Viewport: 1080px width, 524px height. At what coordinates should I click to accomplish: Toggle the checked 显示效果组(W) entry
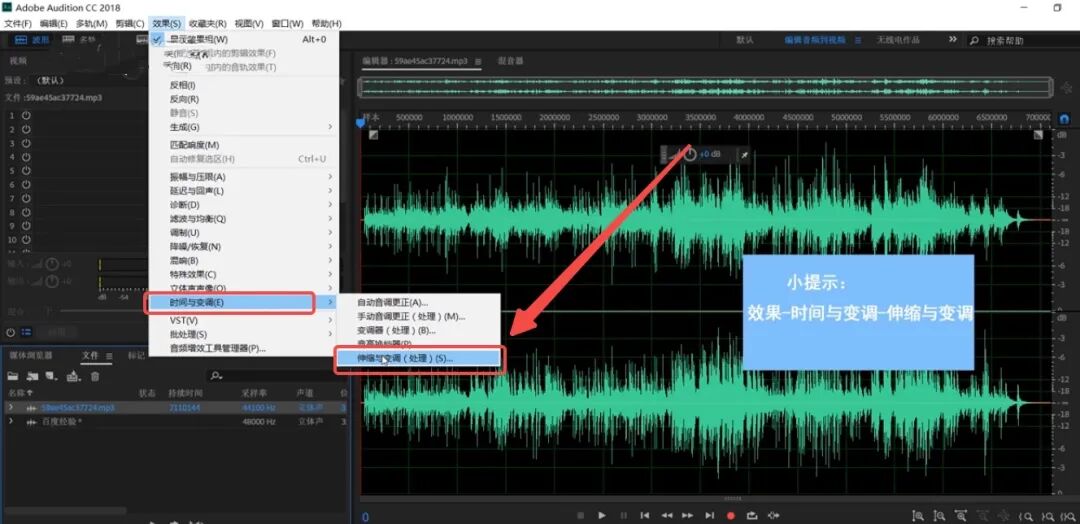click(x=245, y=39)
